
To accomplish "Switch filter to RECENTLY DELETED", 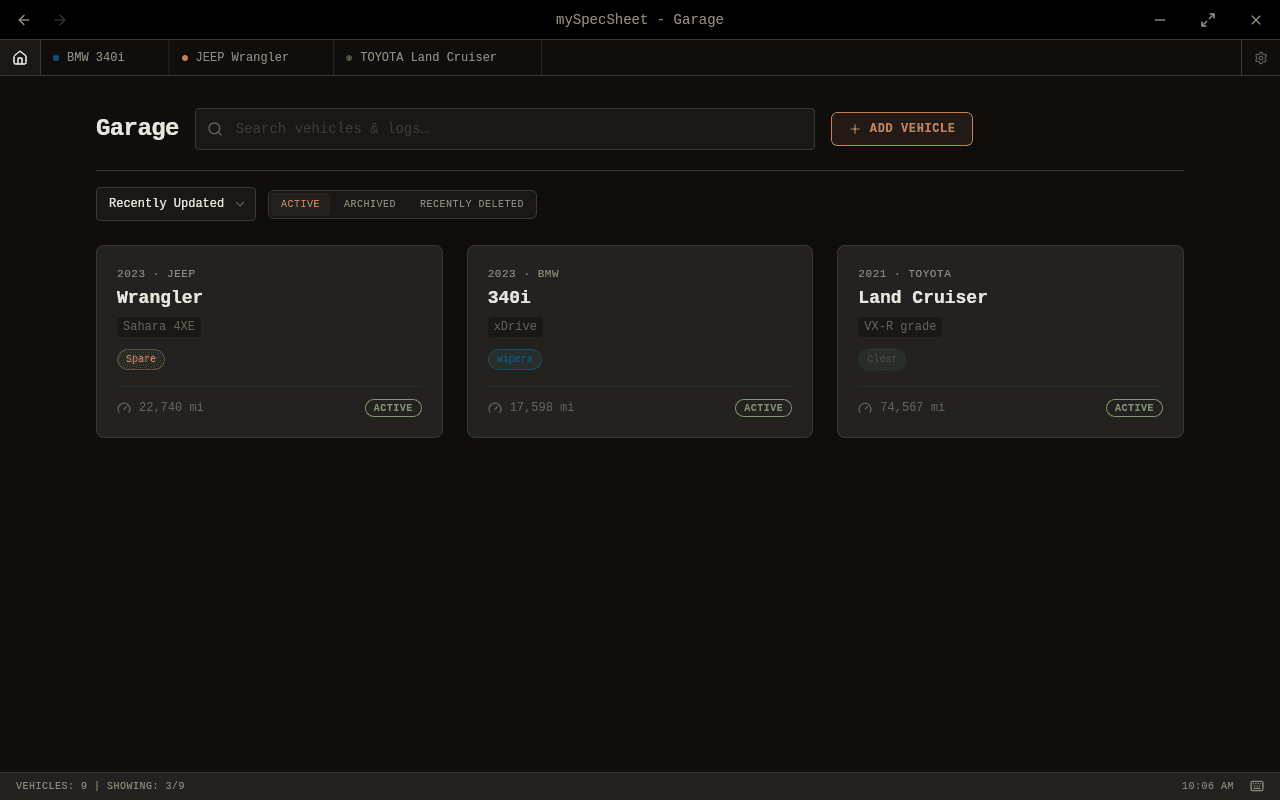I will pyautogui.click(x=471, y=204).
